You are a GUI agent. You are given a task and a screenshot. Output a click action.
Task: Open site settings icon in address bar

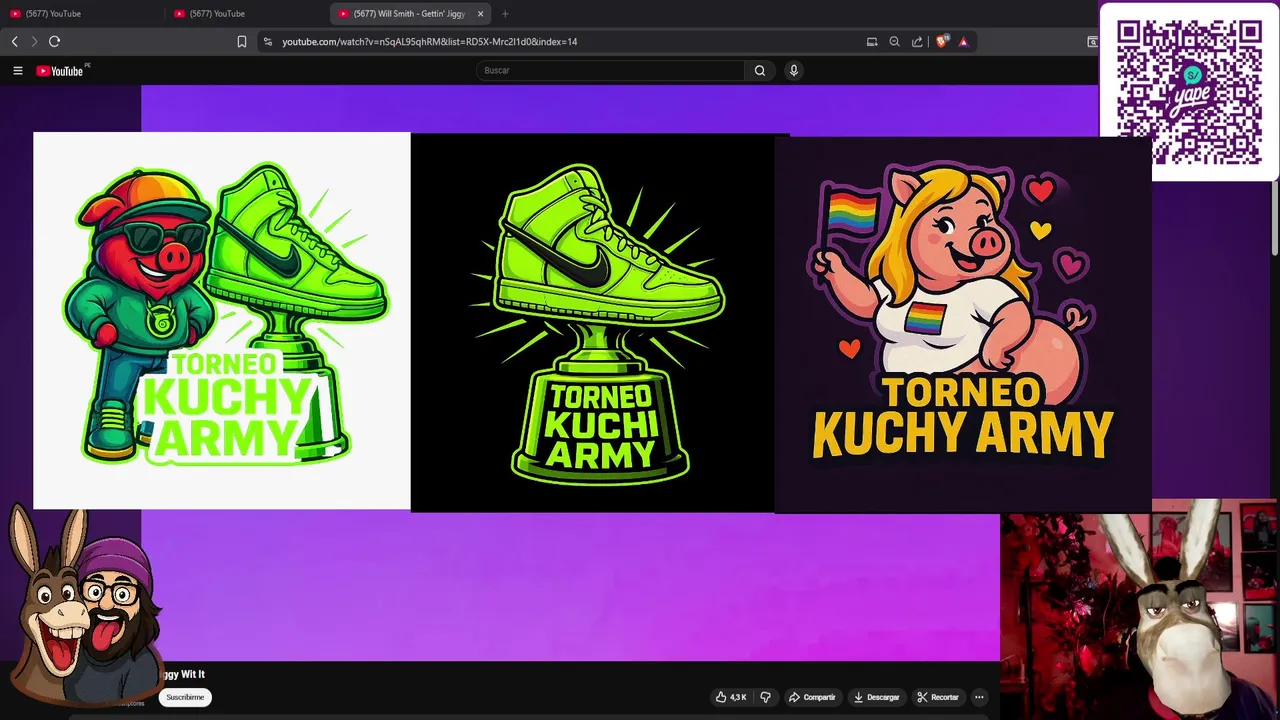[267, 41]
